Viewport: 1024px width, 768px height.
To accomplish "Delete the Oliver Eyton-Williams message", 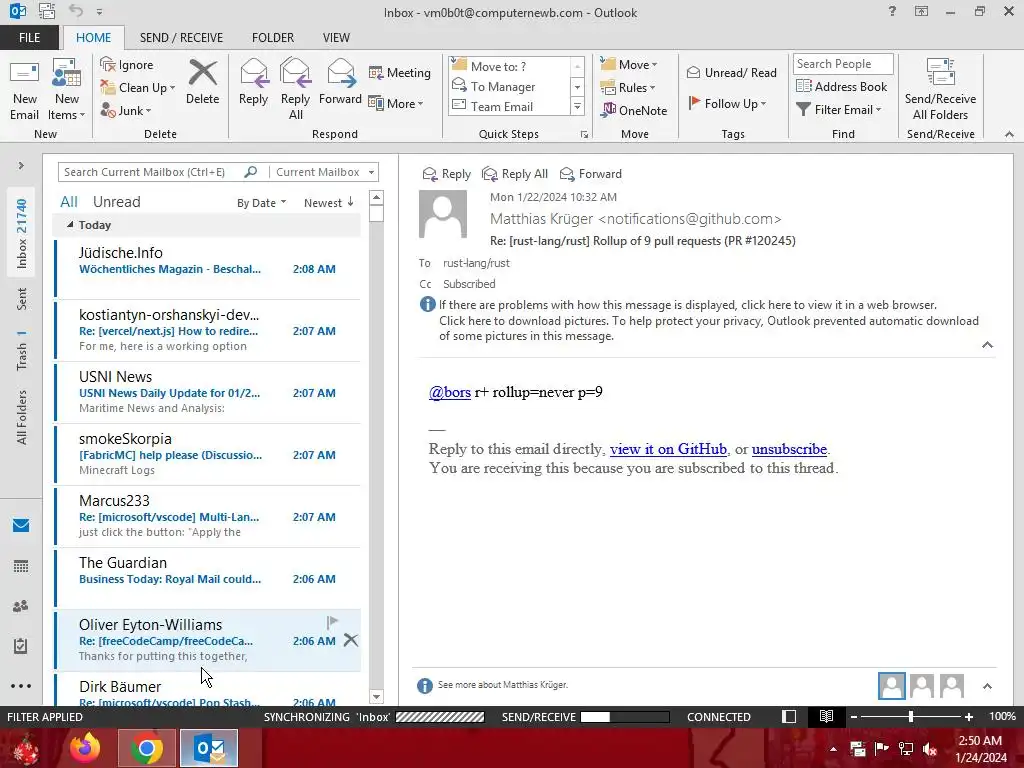I will click(x=351, y=640).
